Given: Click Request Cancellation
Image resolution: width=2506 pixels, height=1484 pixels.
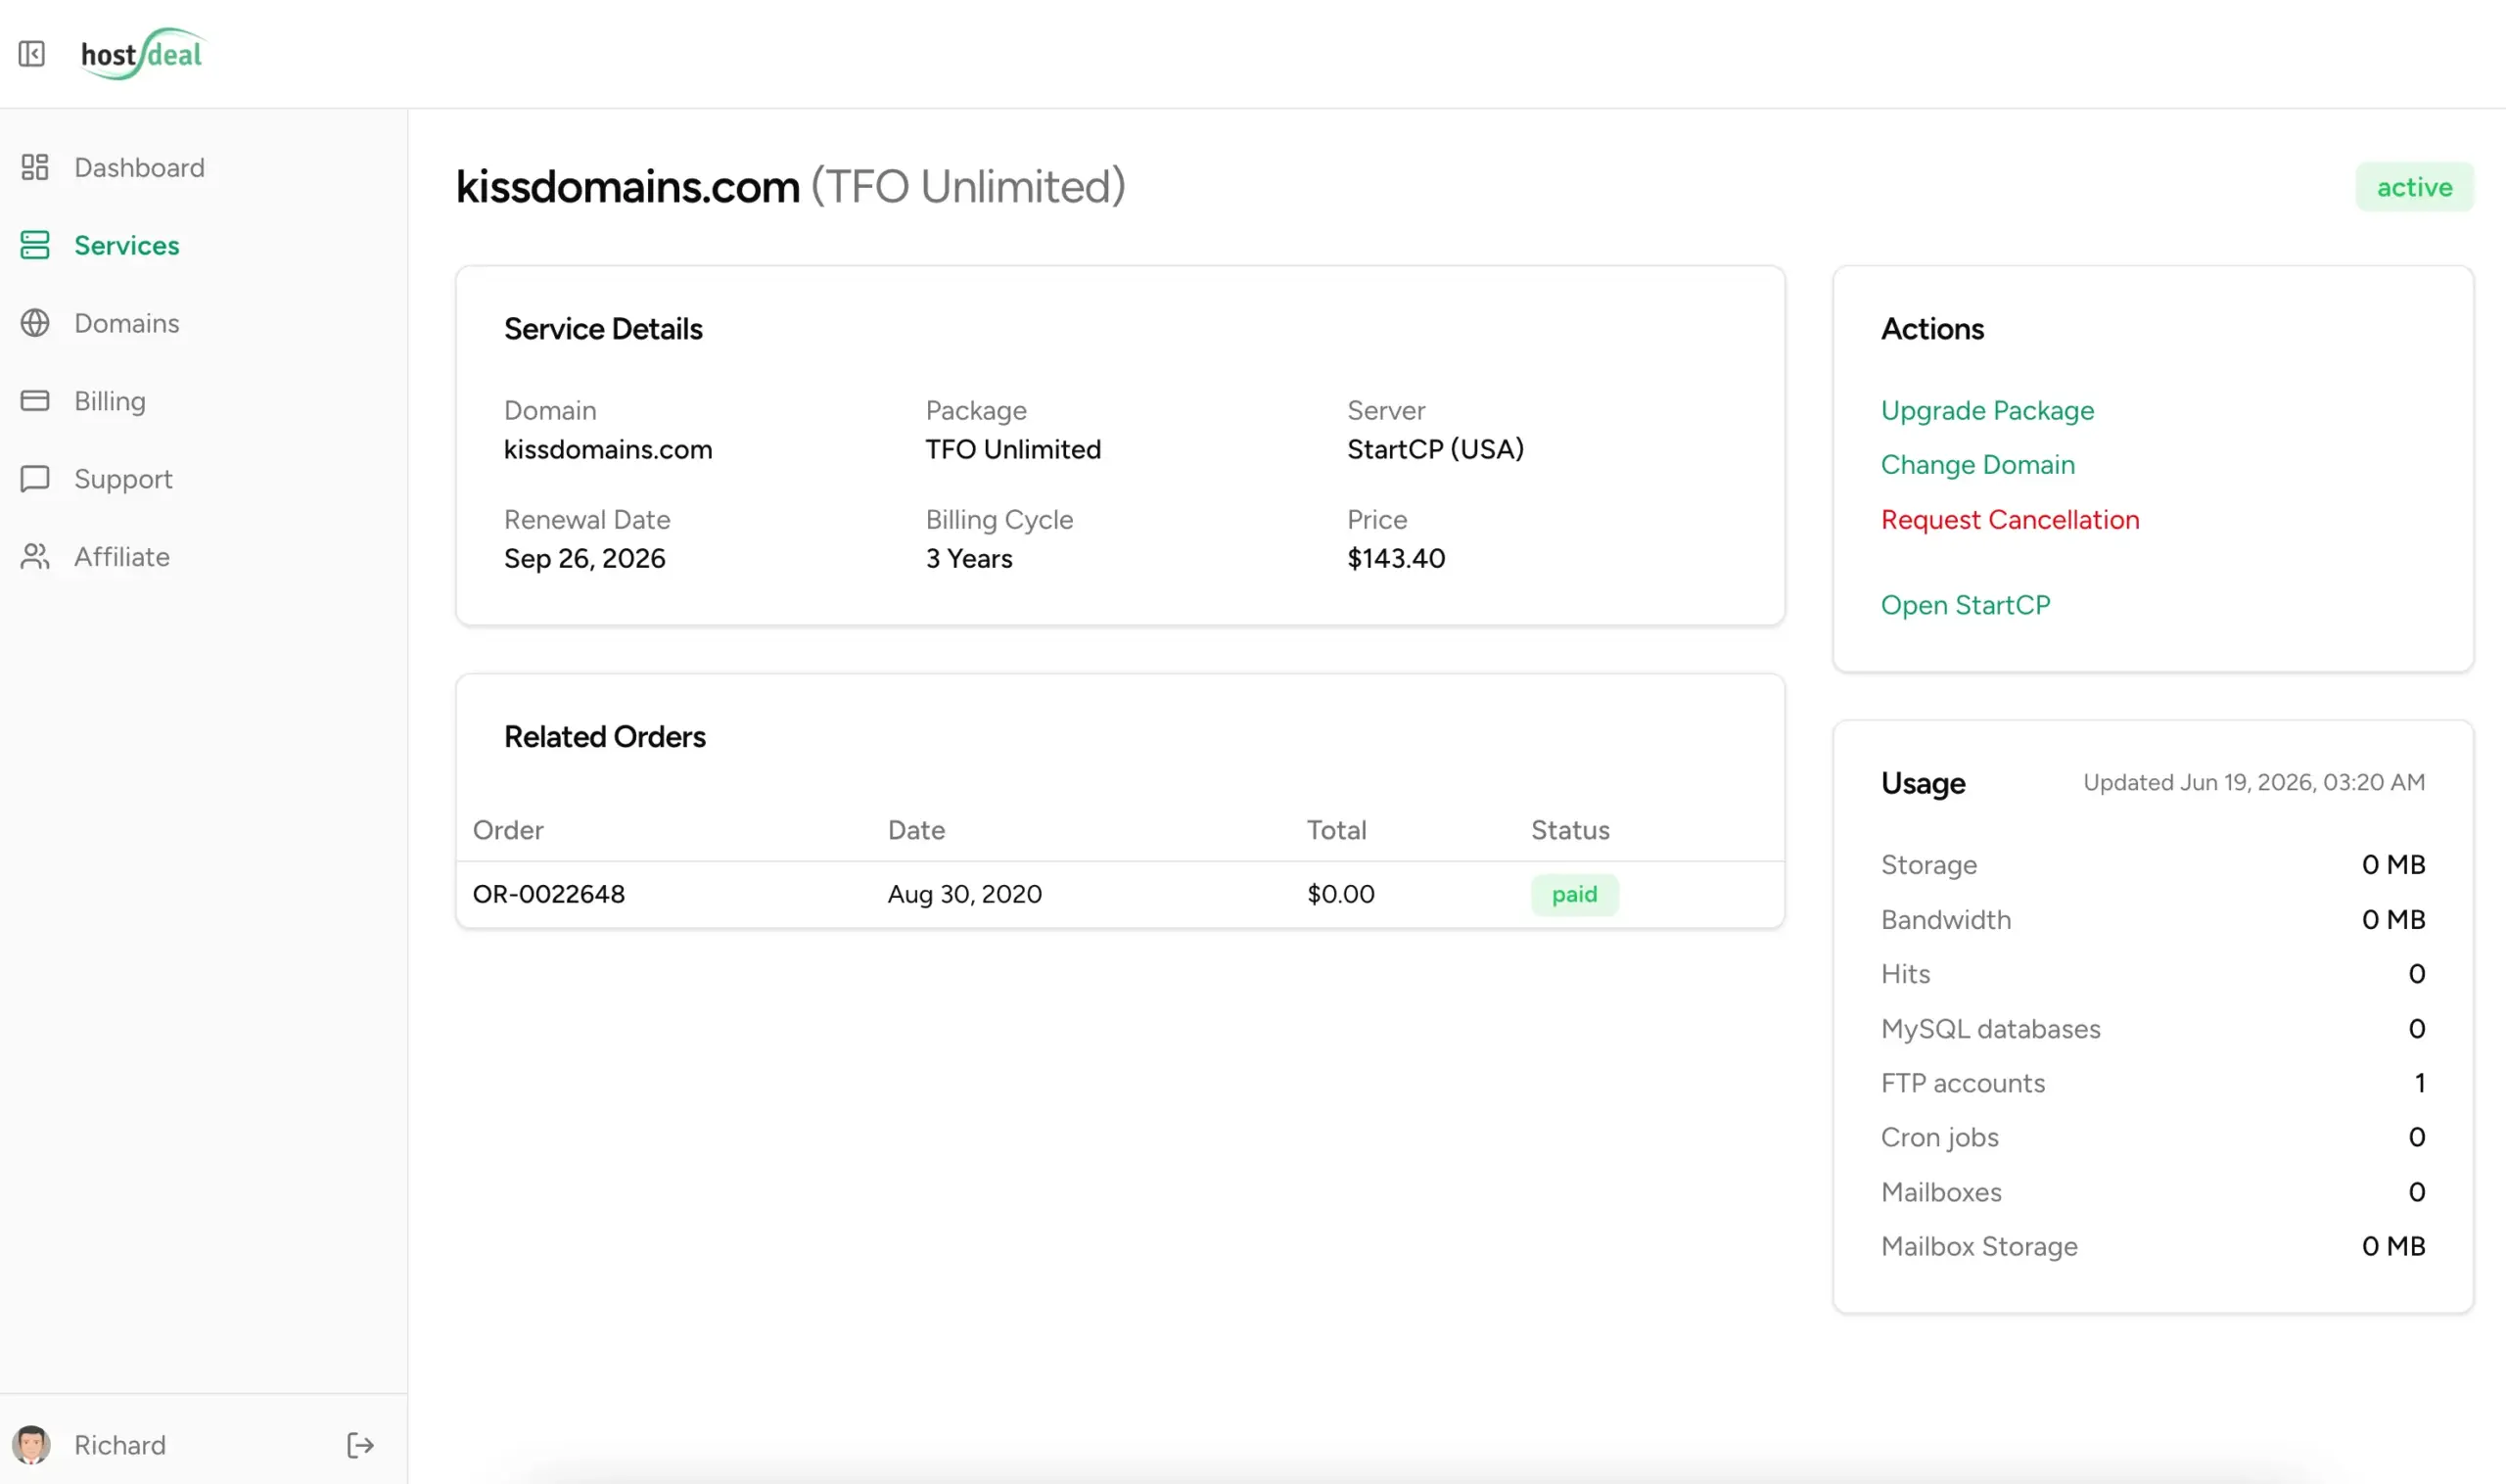Looking at the screenshot, I should point(2010,520).
